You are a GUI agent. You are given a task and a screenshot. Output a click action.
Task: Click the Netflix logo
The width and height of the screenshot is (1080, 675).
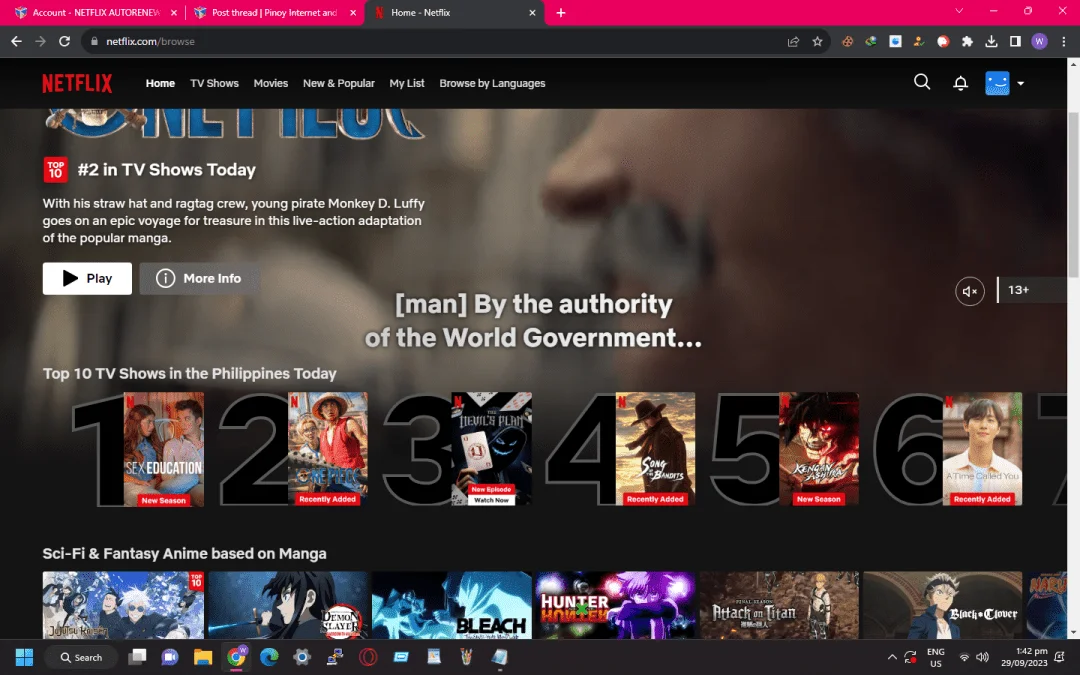[77, 83]
